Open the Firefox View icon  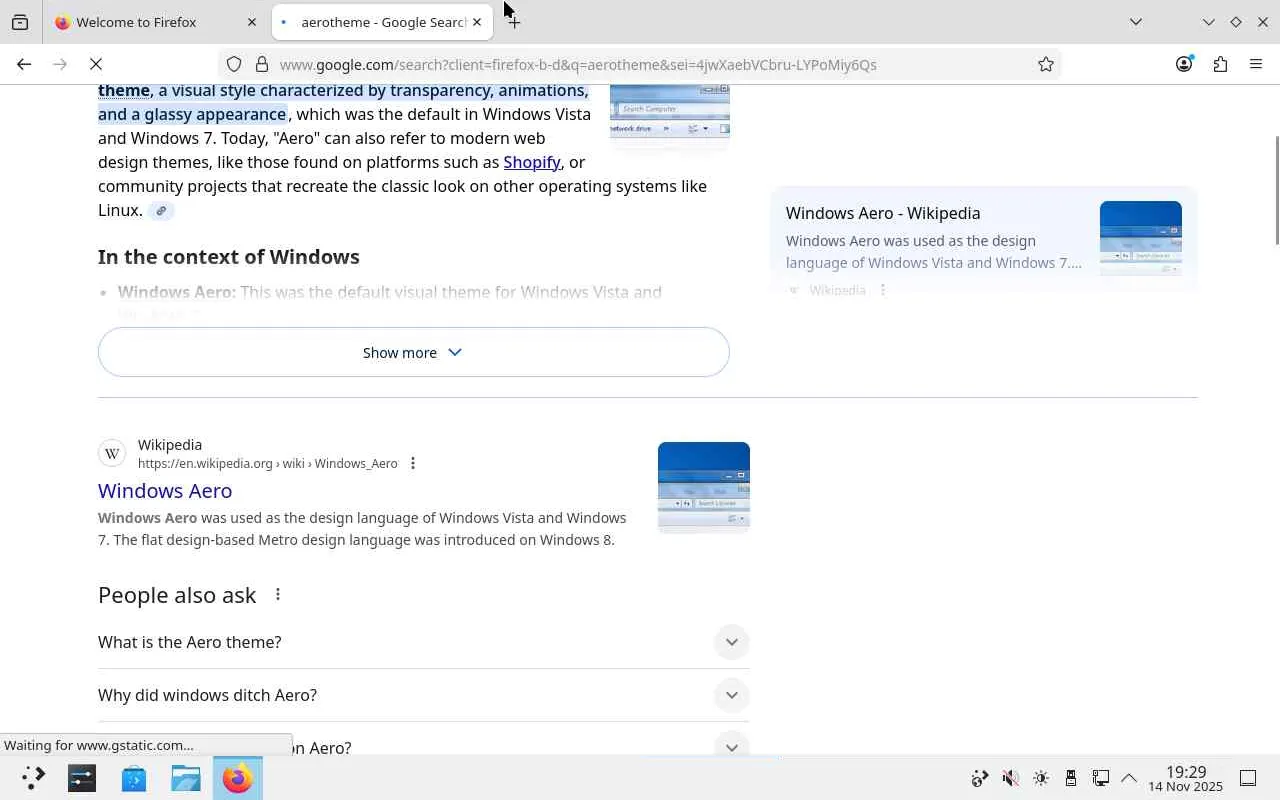[x=20, y=22]
